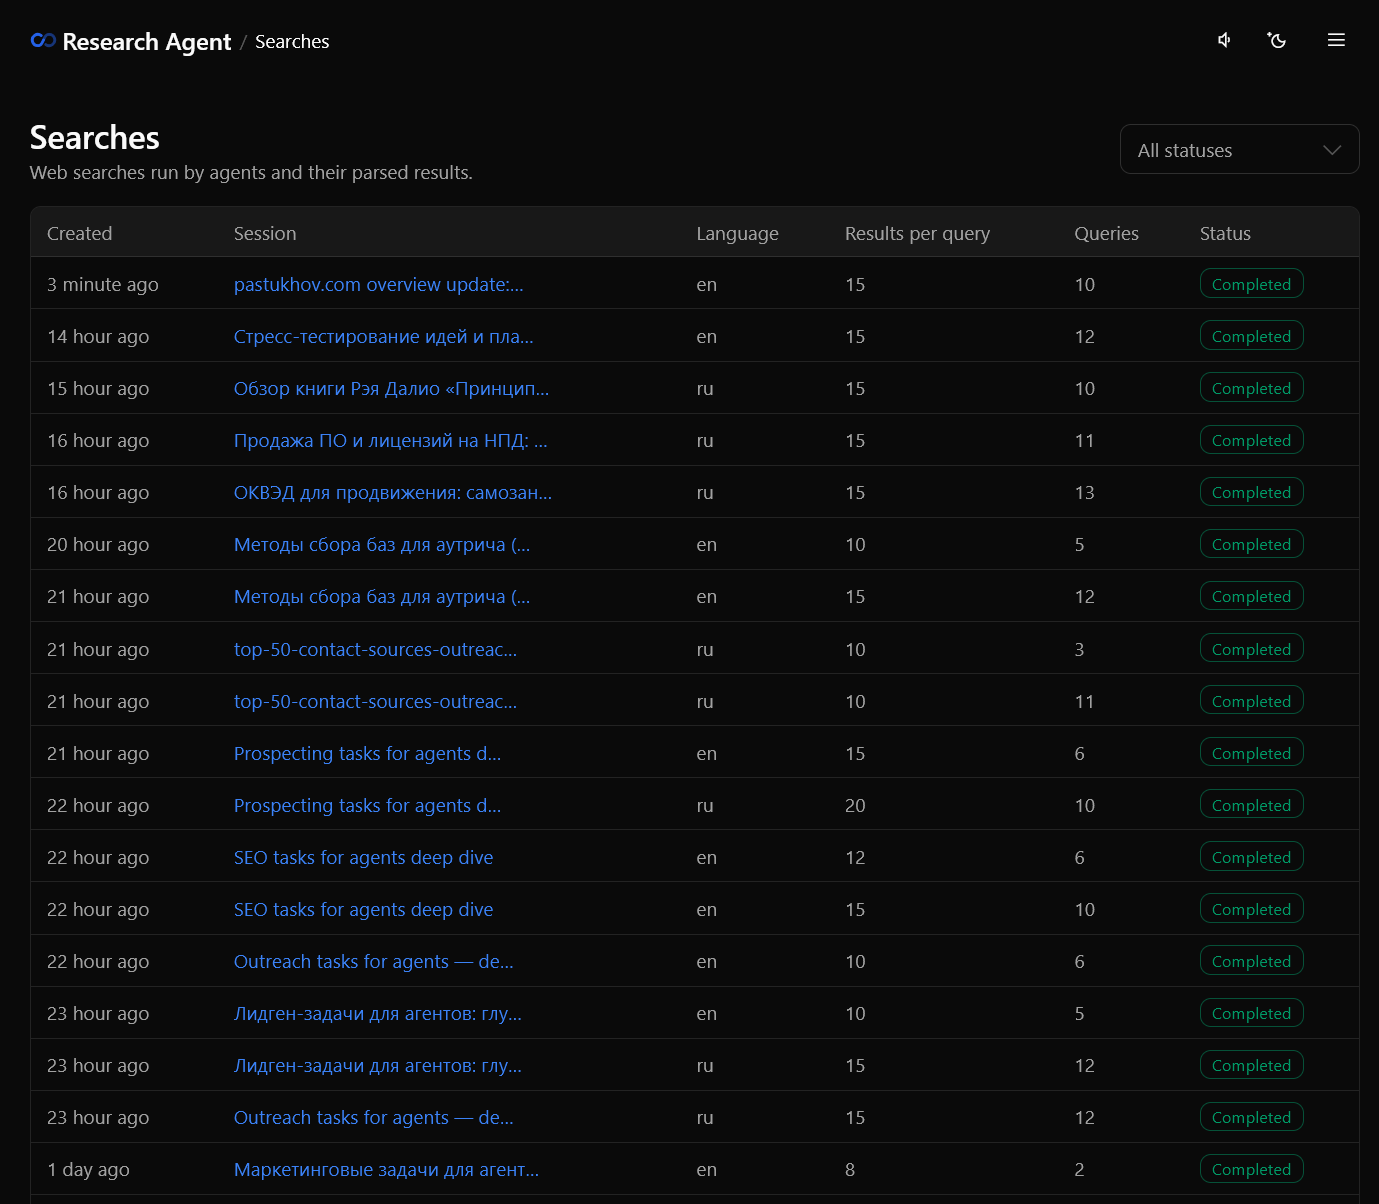Viewport: 1379px width, 1204px height.
Task: Click Completed badge in Маркетинговые задачи row
Action: coord(1252,1169)
